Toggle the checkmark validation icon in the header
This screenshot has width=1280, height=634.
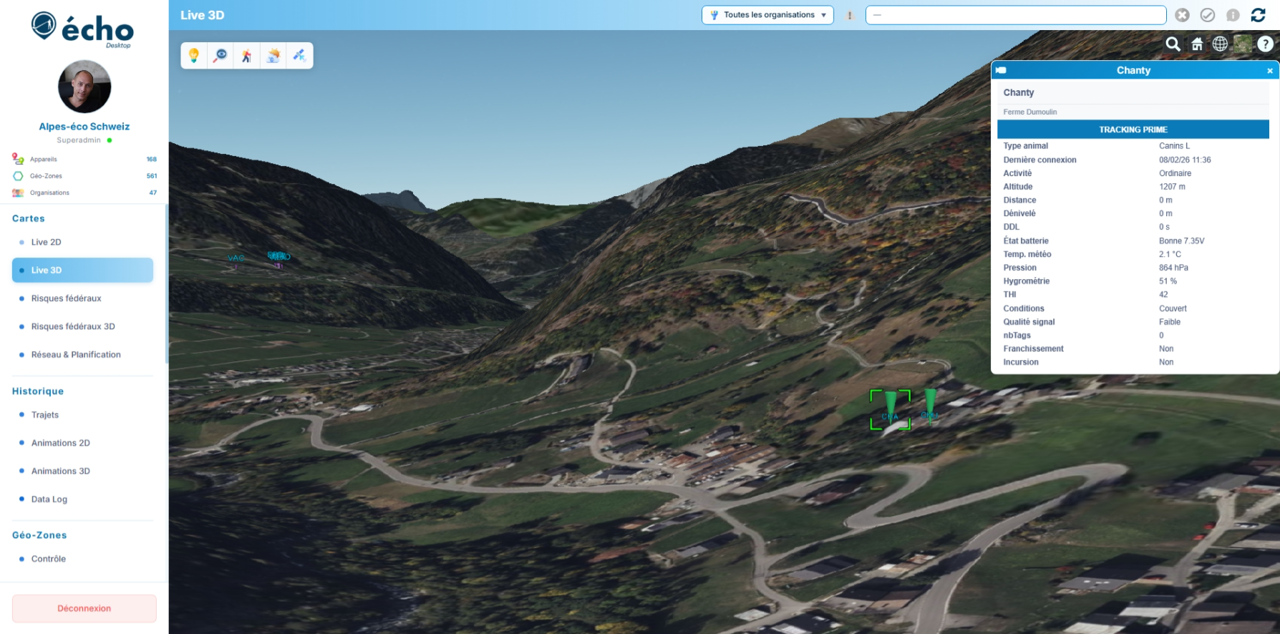[x=1208, y=15]
